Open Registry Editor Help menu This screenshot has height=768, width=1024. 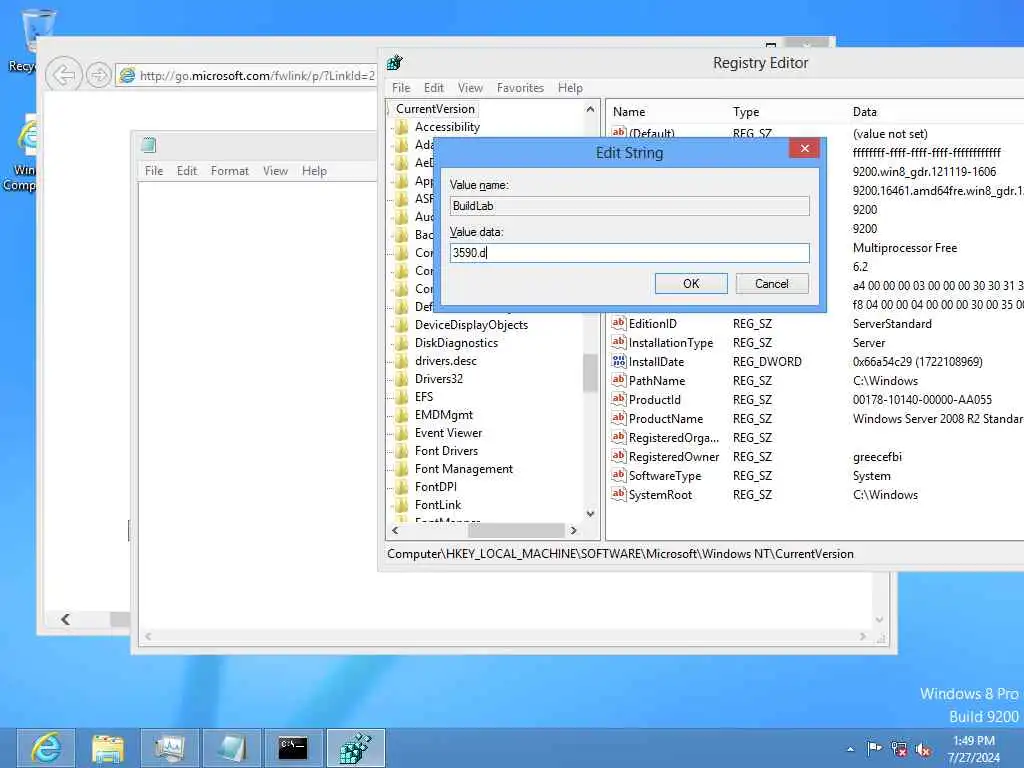coord(570,88)
